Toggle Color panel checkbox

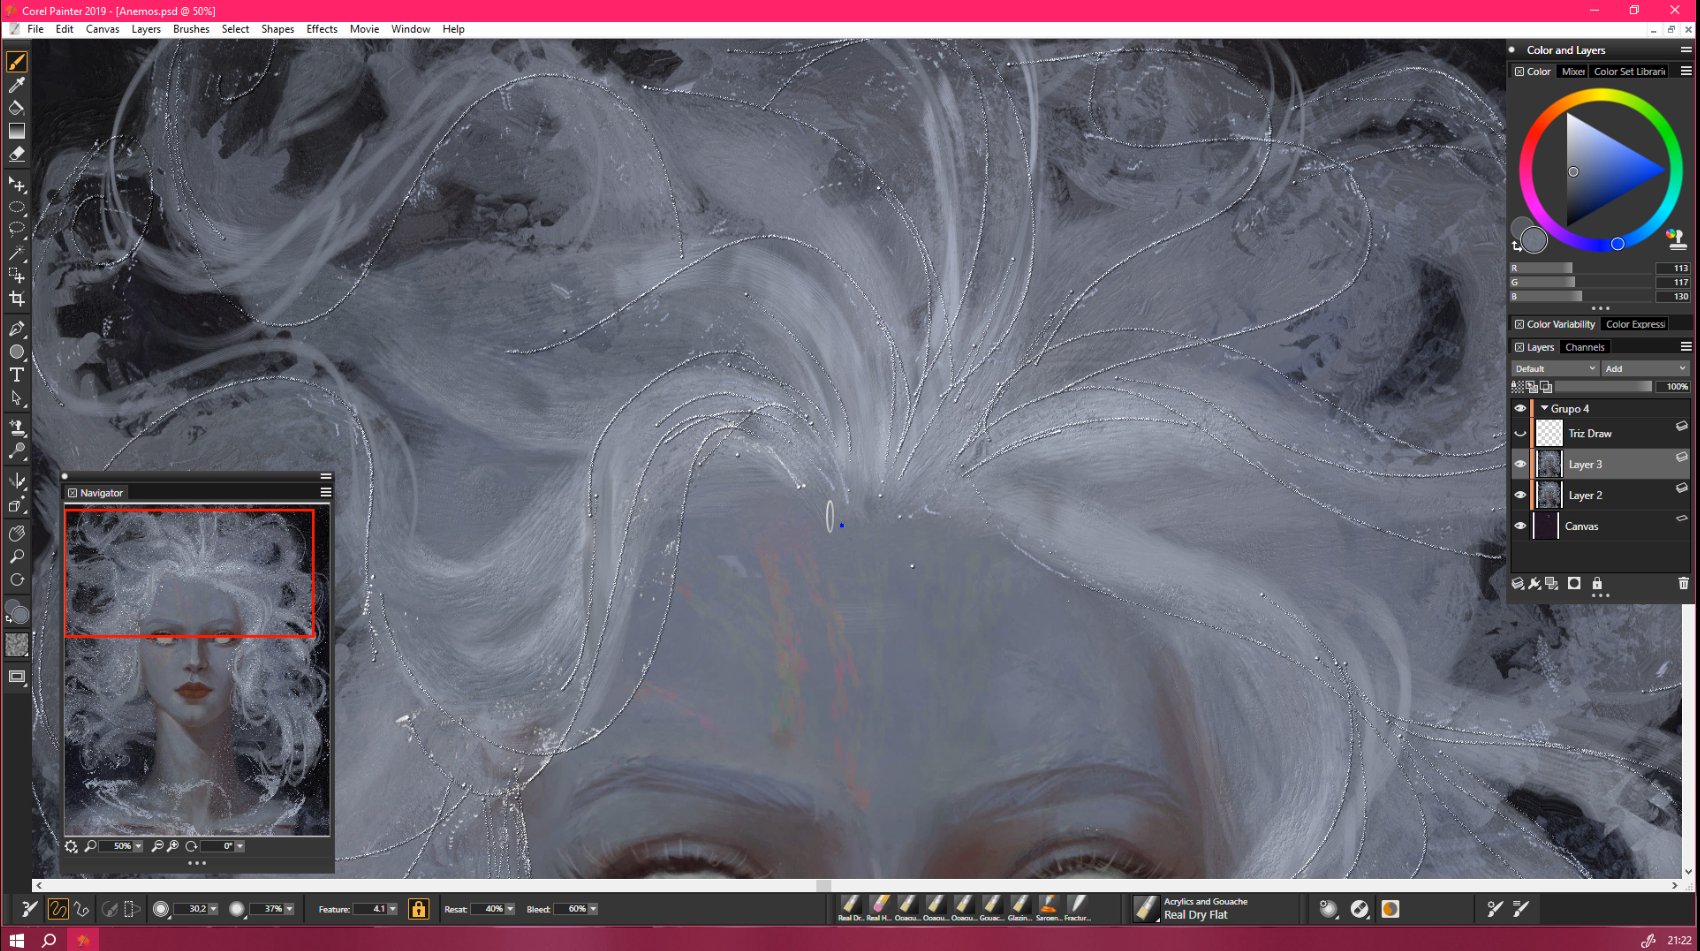pyautogui.click(x=1519, y=72)
